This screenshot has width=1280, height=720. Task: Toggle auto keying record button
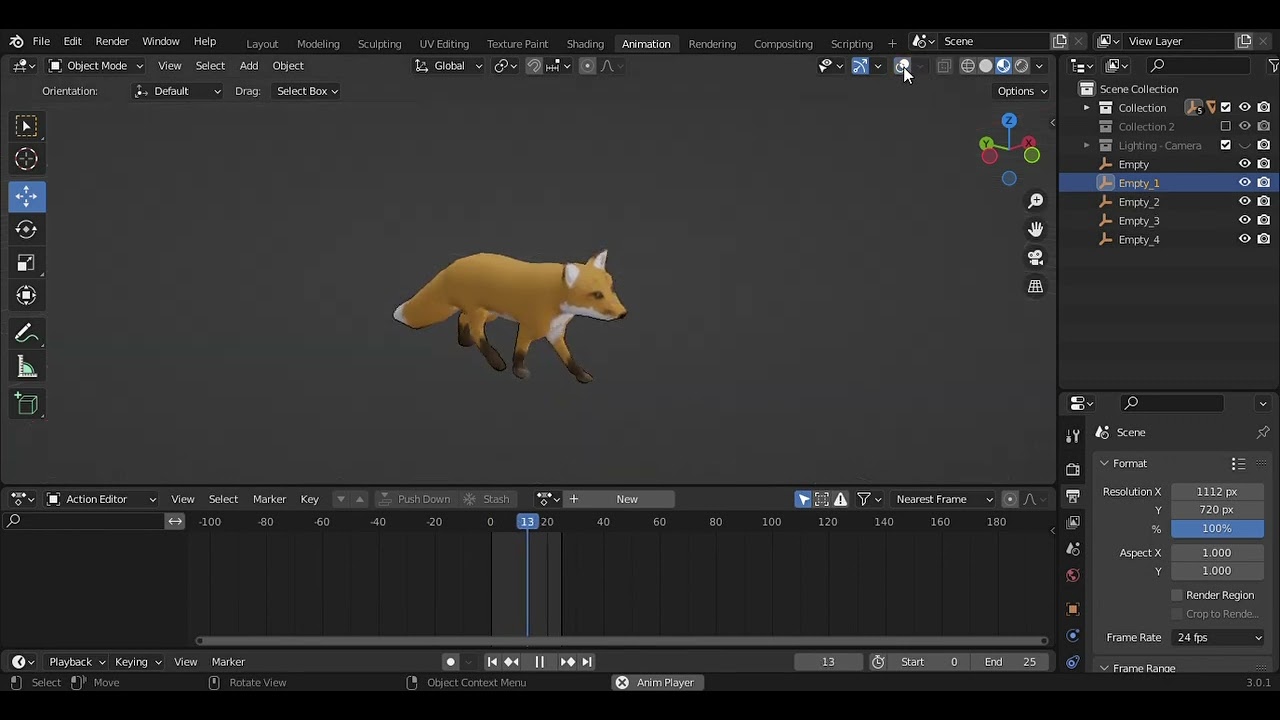450,662
